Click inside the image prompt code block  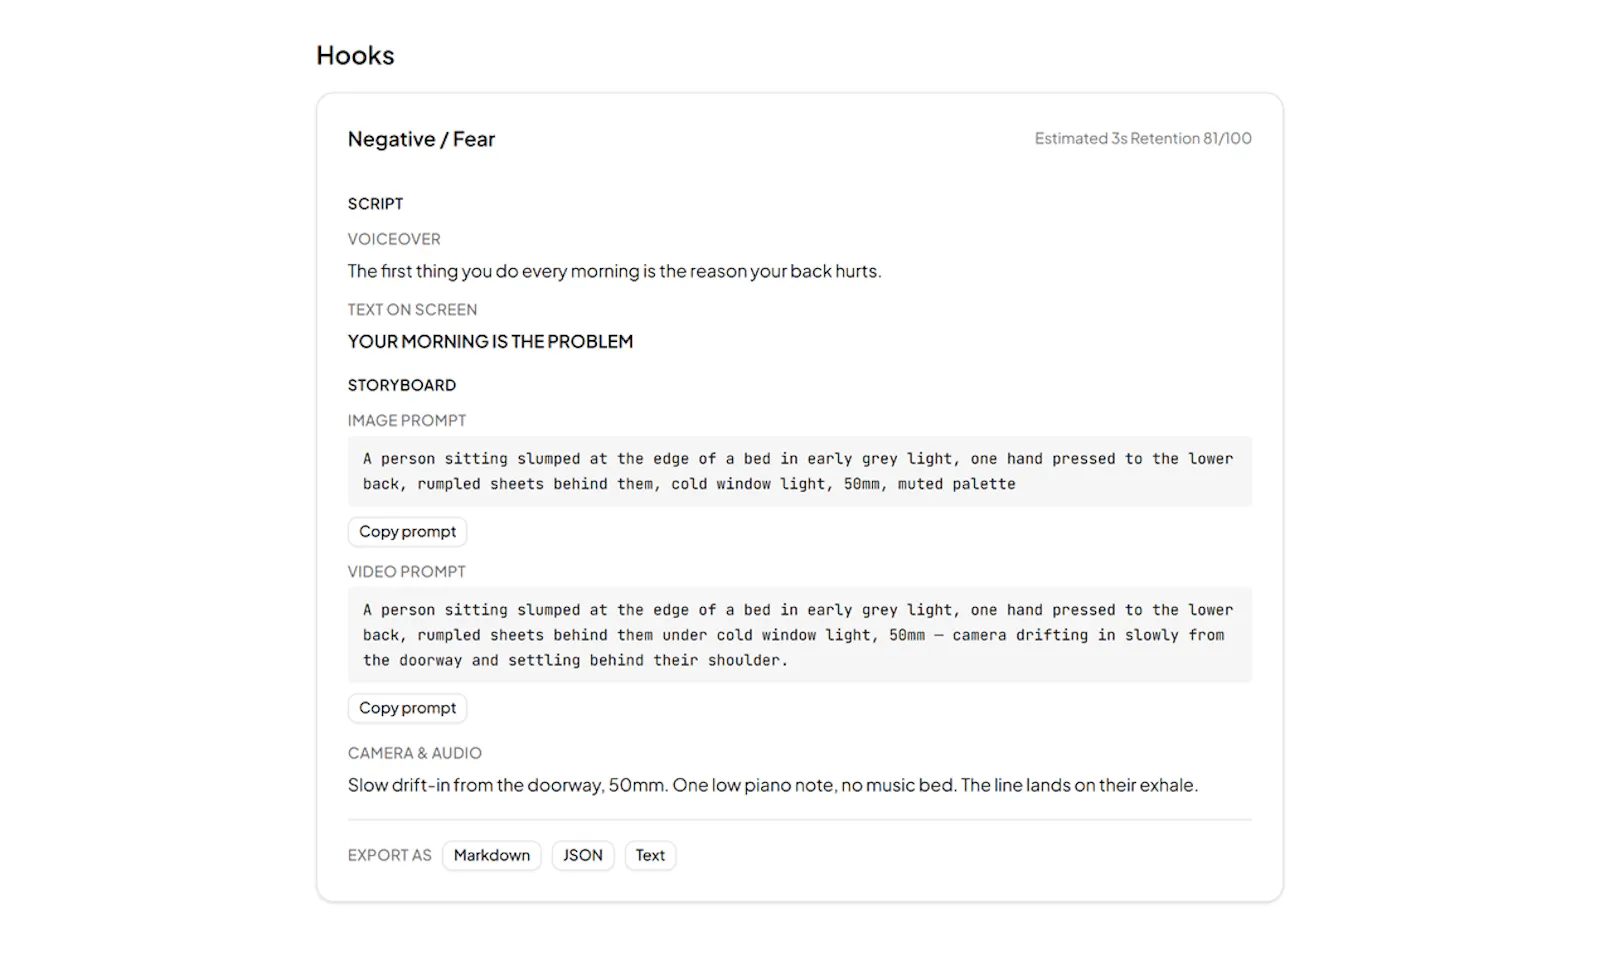point(800,471)
